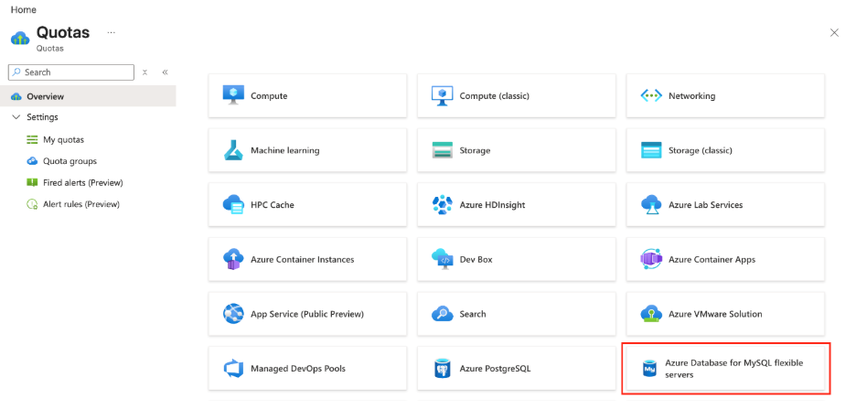Open the Dev Box quota card
The width and height of the screenshot is (856, 401).
point(516,259)
